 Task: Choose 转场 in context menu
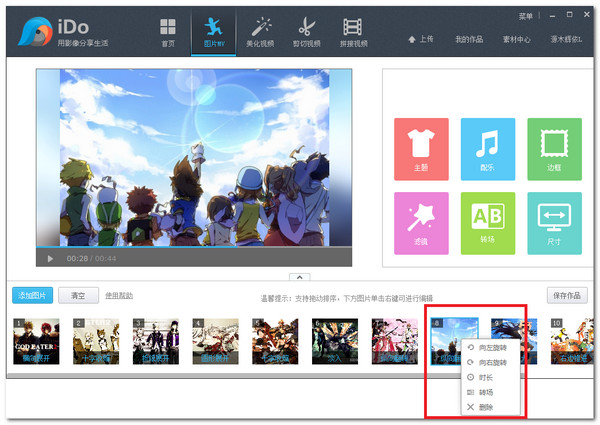(491, 392)
